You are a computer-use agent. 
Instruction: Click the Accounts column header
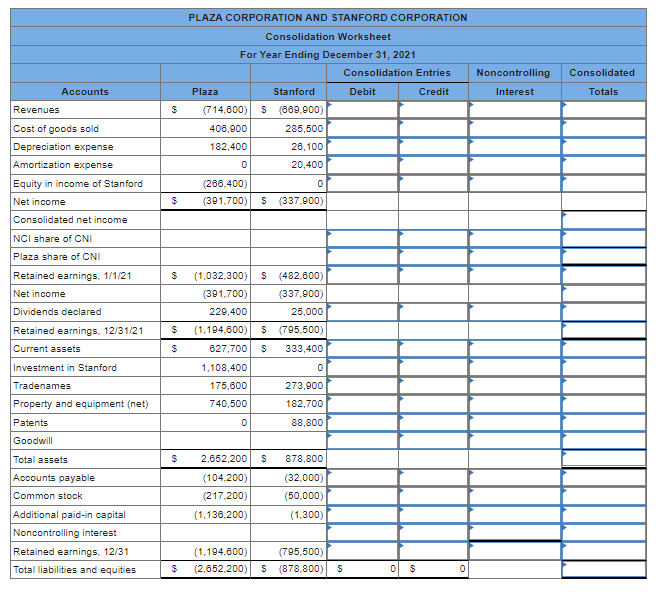tap(85, 91)
